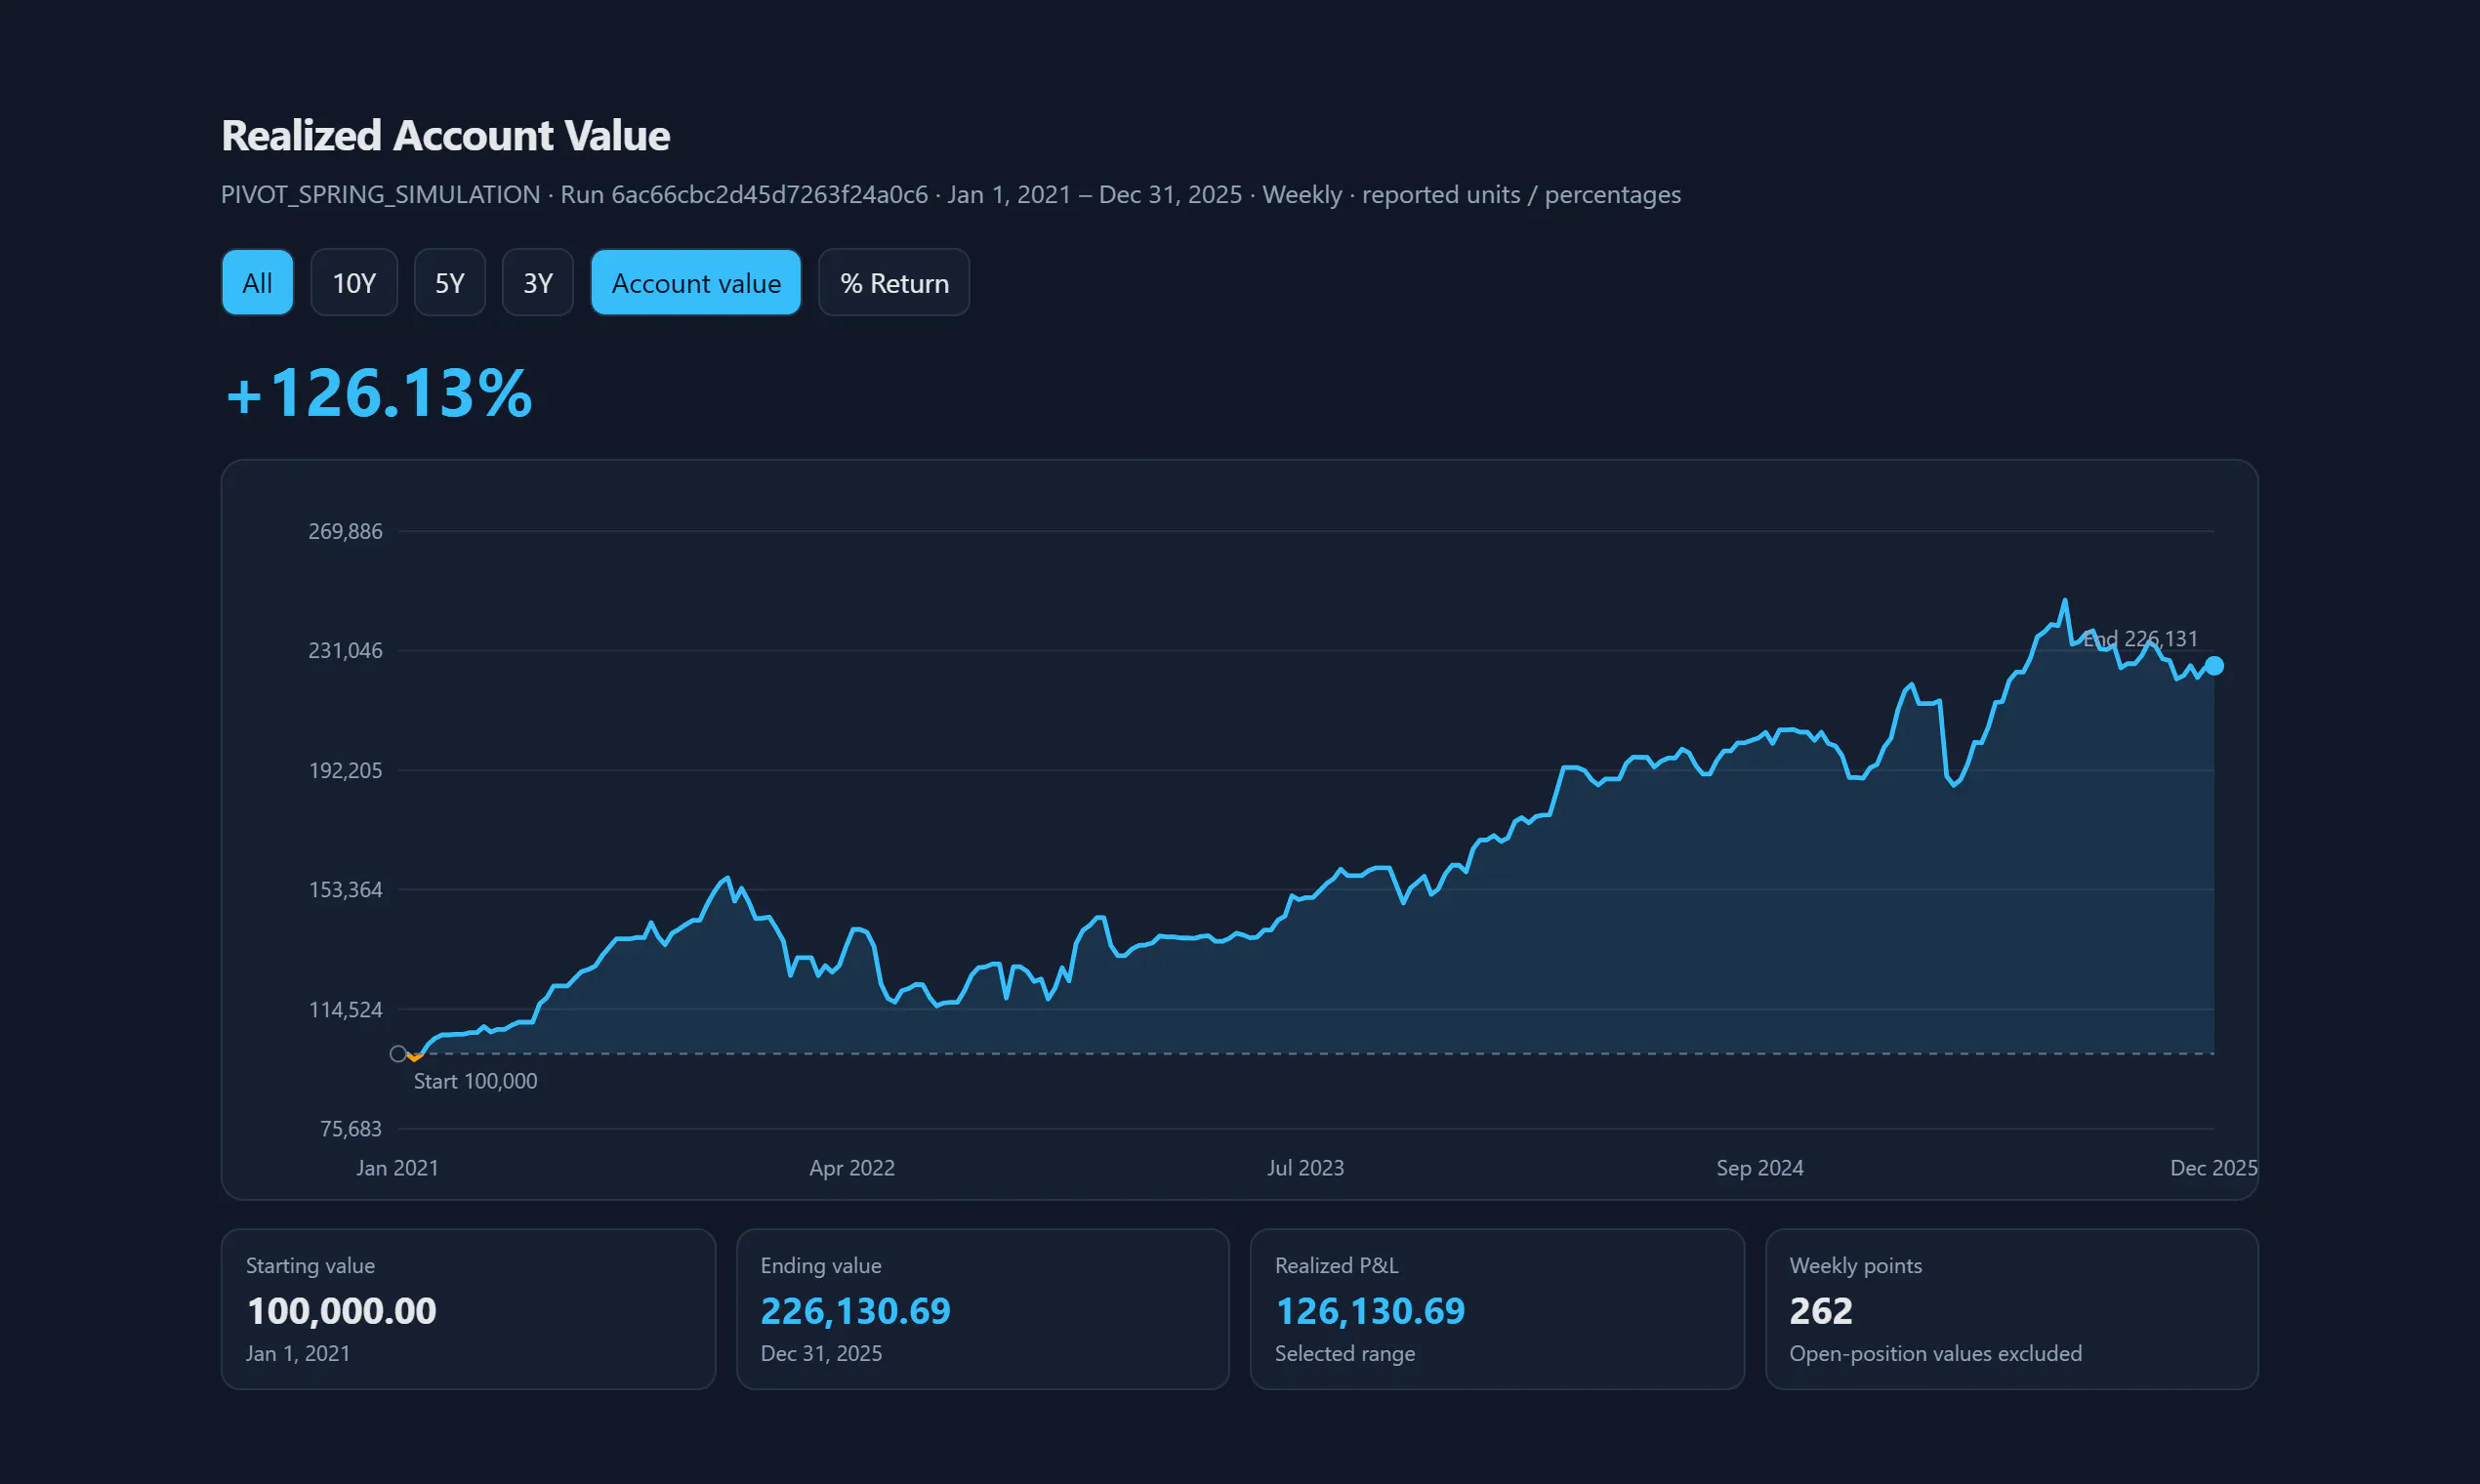Switch range to 10Y

click(354, 283)
